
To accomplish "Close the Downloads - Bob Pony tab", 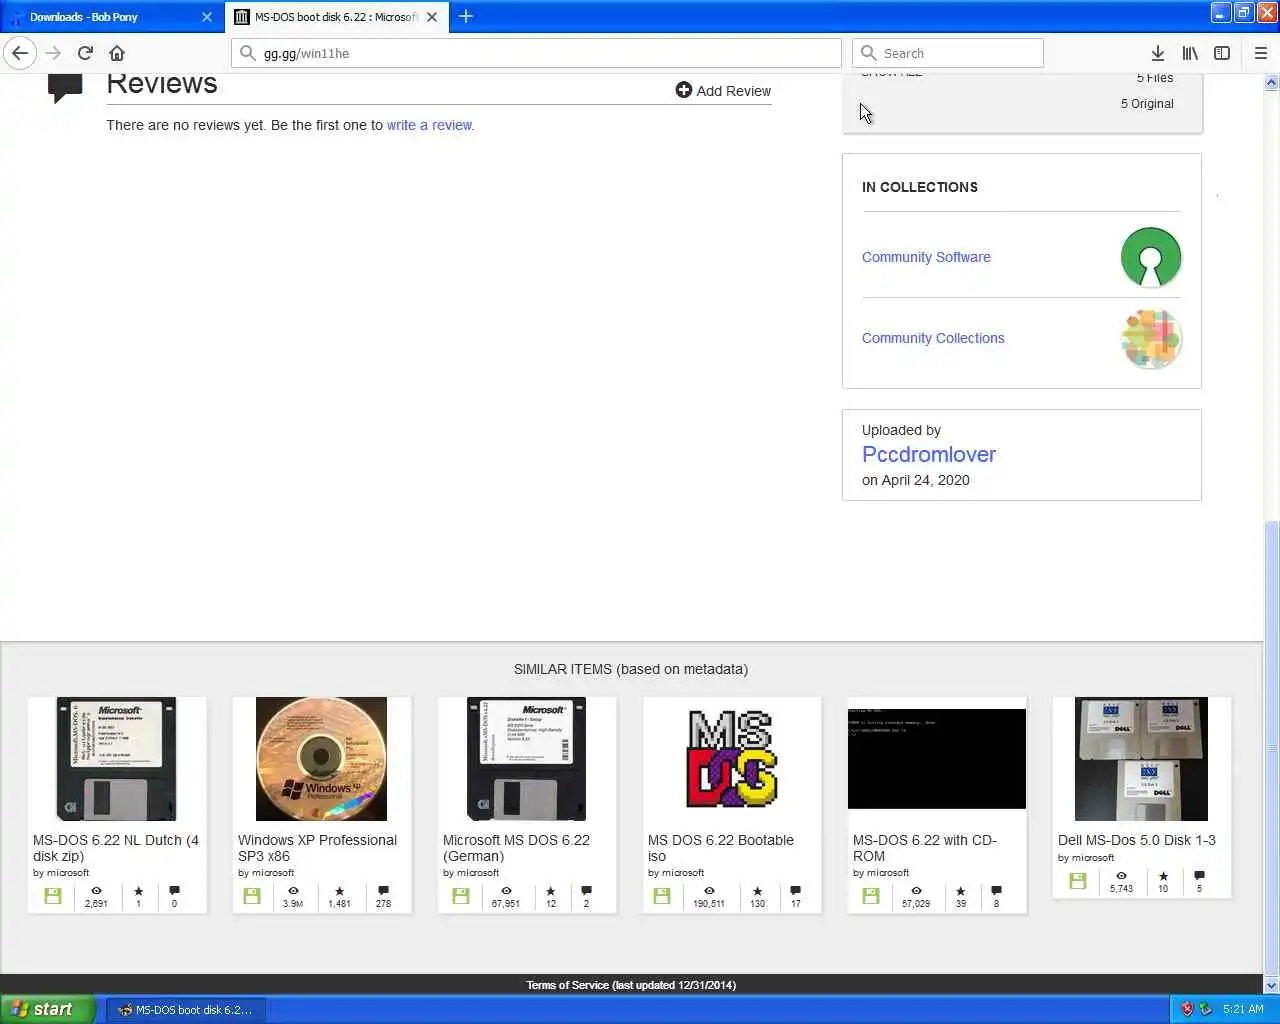I will click(207, 17).
